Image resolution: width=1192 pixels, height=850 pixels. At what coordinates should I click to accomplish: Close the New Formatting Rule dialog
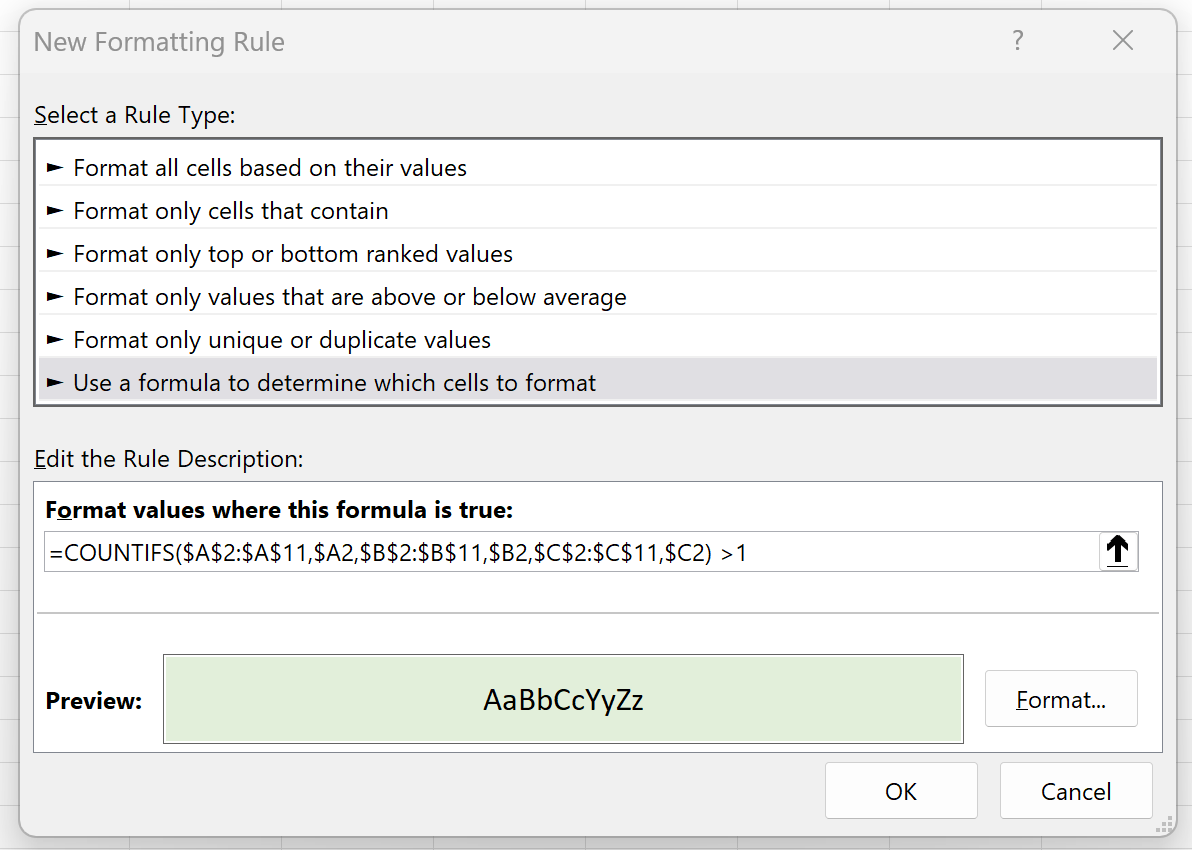point(1123,40)
